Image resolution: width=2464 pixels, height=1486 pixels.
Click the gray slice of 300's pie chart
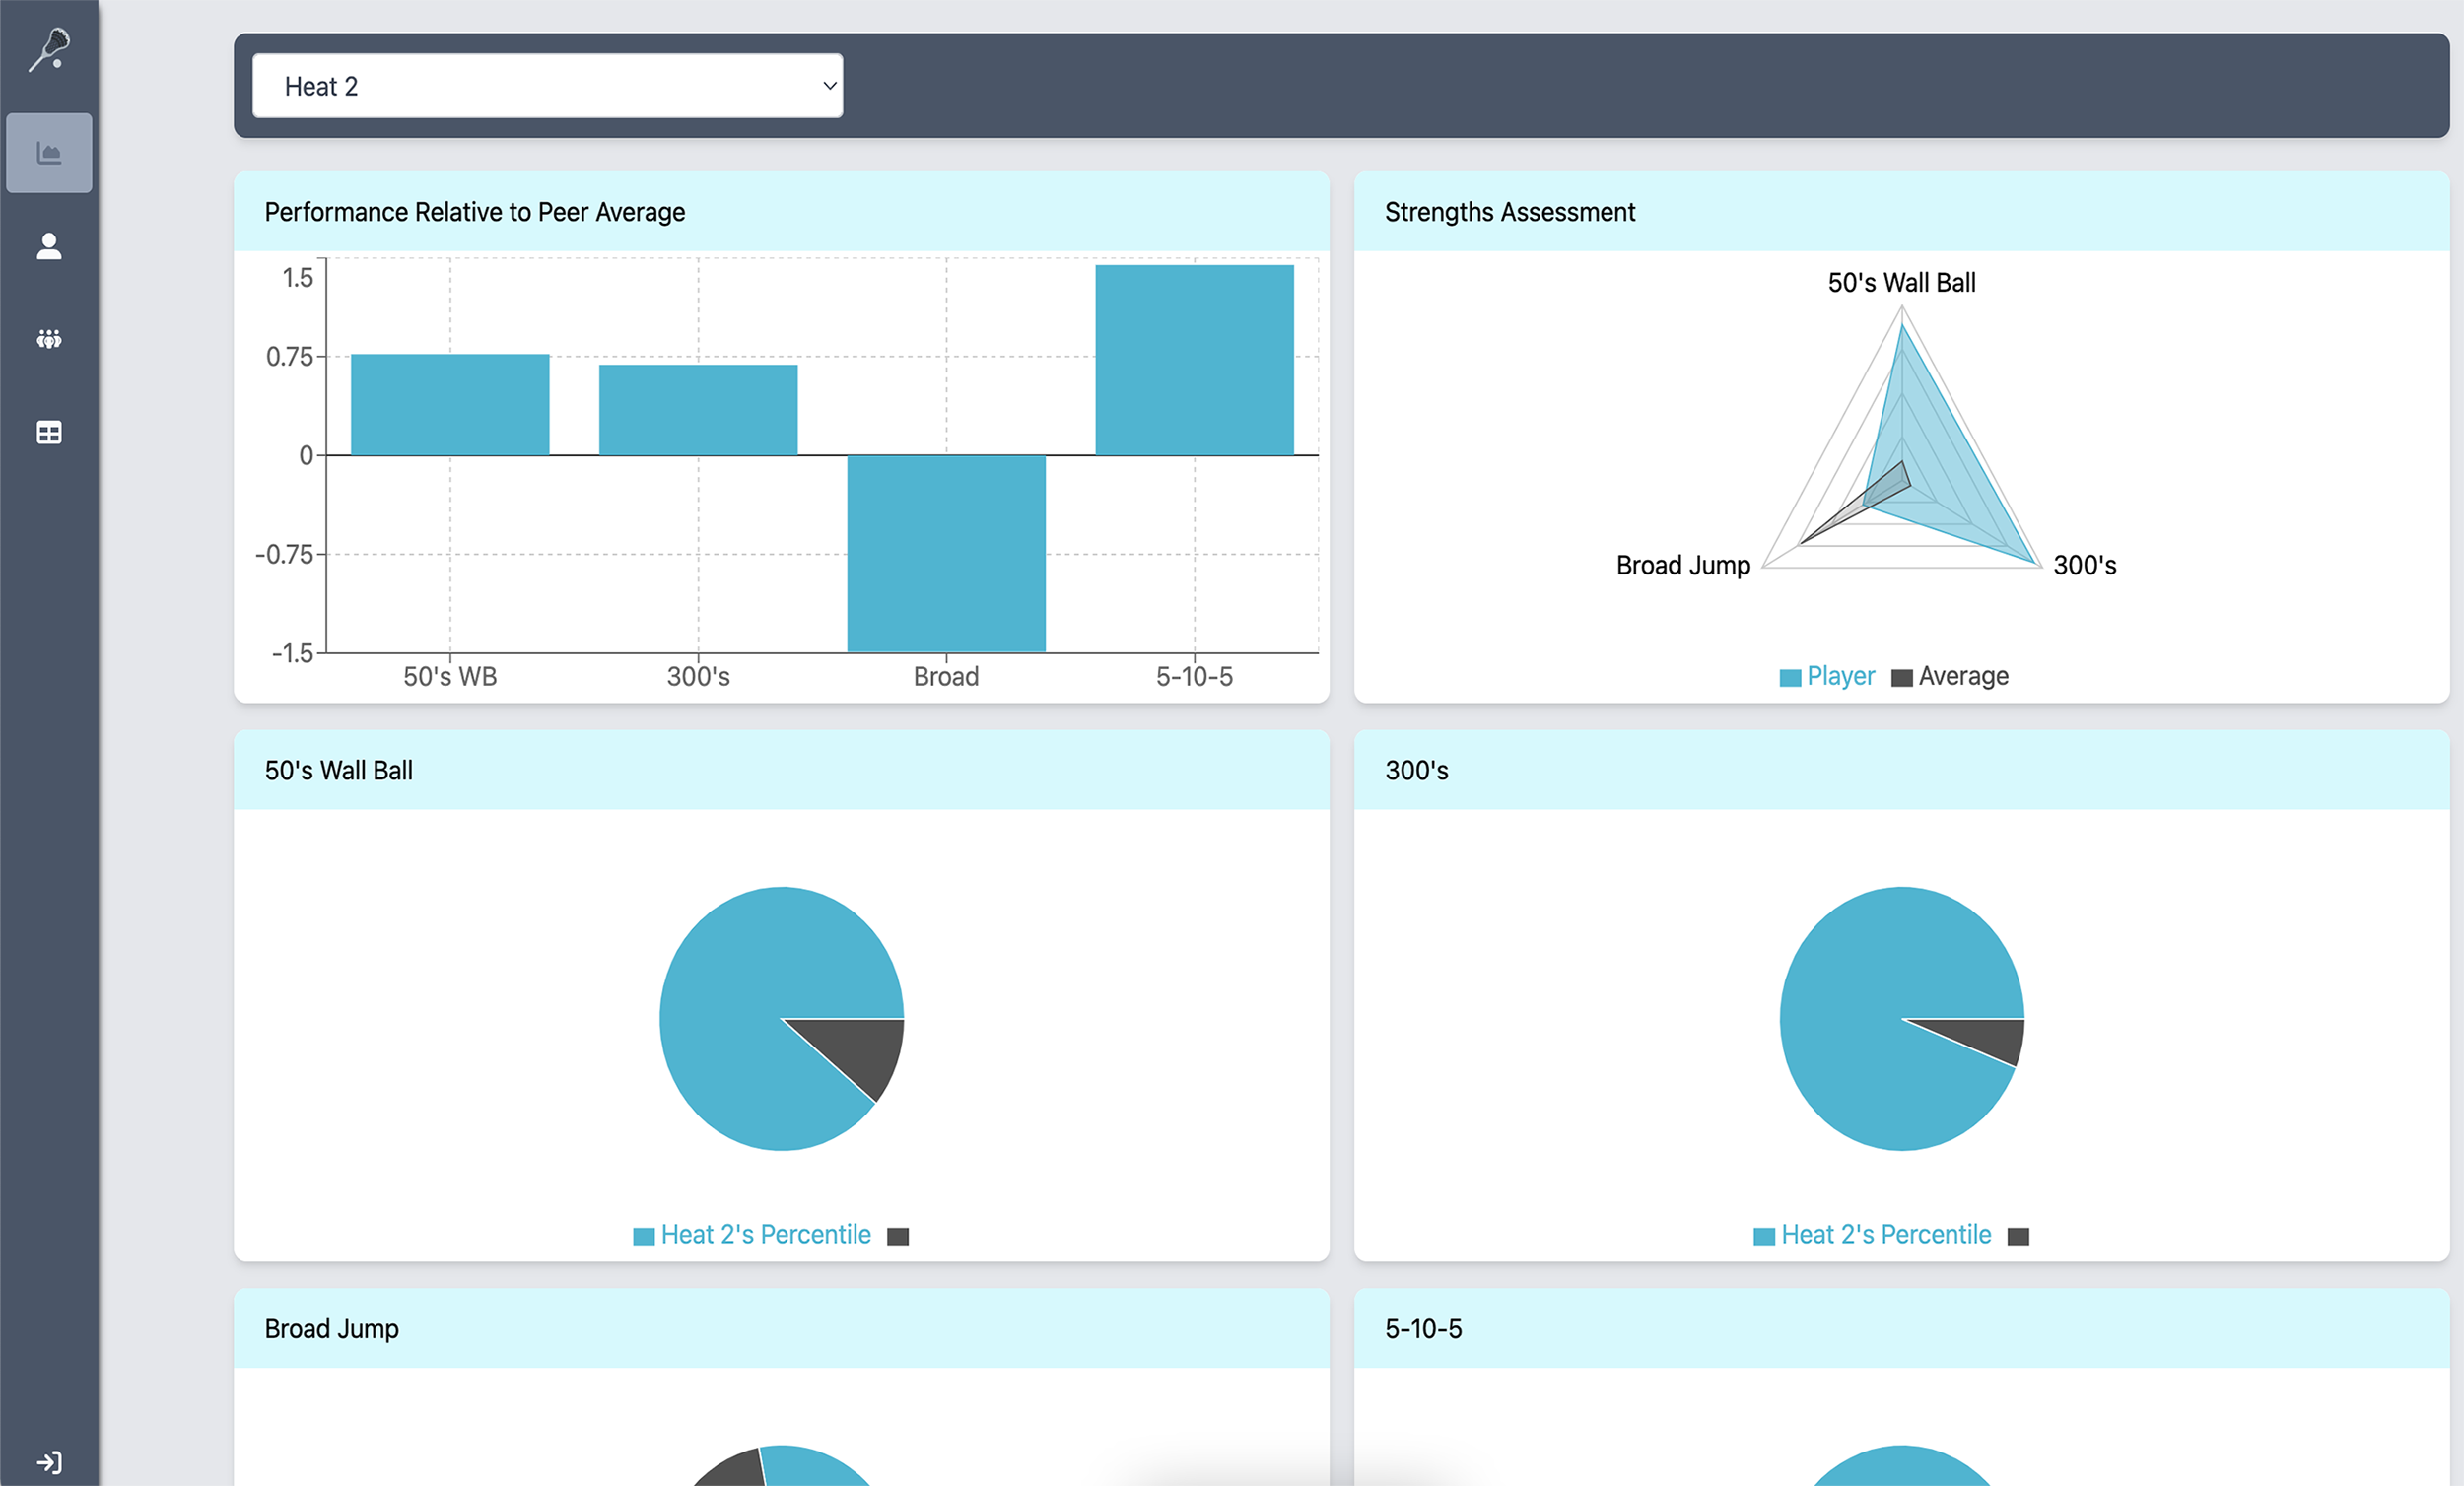click(x=1985, y=1039)
